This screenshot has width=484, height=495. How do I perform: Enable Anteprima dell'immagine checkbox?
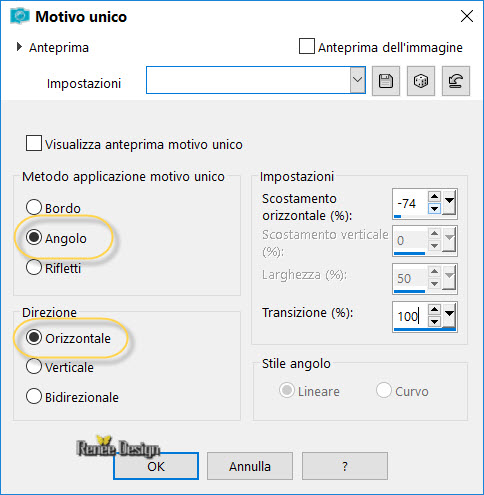[x=306, y=46]
